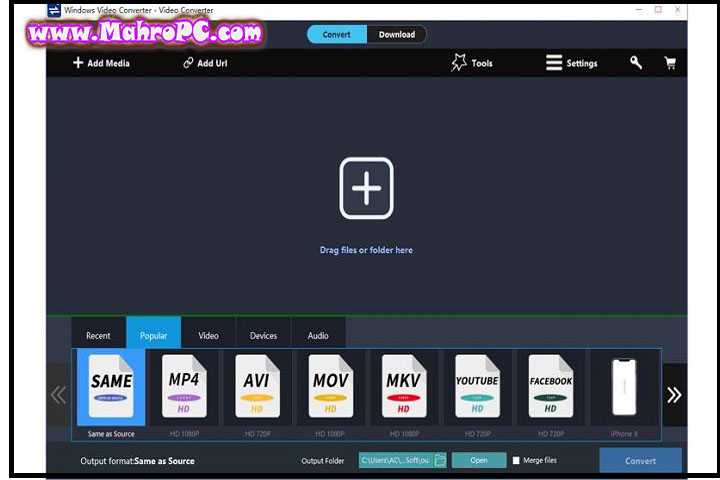The height and width of the screenshot is (480, 720).
Task: Choose the MKV HD 1080P format
Action: pyautogui.click(x=404, y=395)
